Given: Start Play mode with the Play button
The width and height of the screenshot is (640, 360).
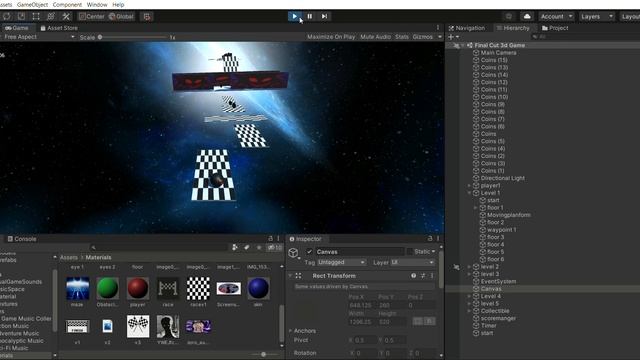Looking at the screenshot, I should pos(294,16).
